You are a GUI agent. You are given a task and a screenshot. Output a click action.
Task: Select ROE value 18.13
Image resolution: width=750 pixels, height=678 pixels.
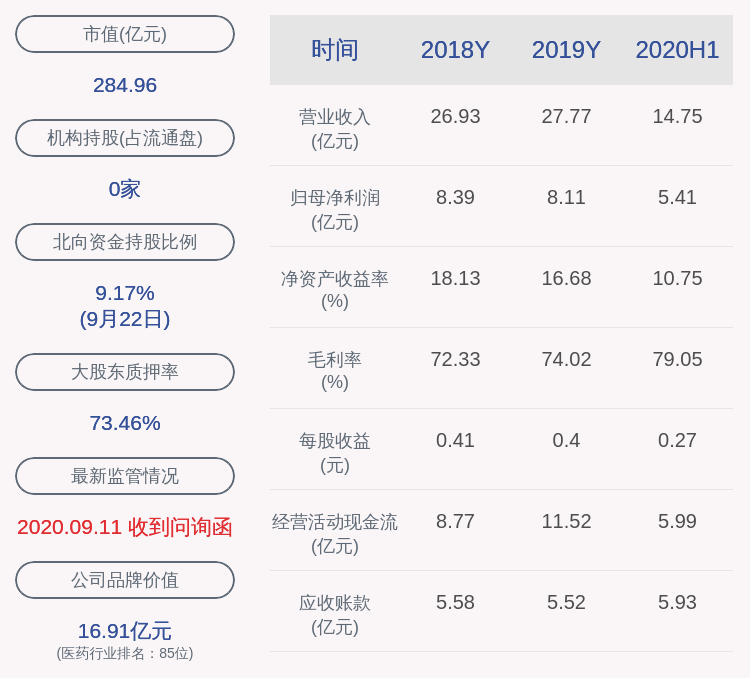455,278
